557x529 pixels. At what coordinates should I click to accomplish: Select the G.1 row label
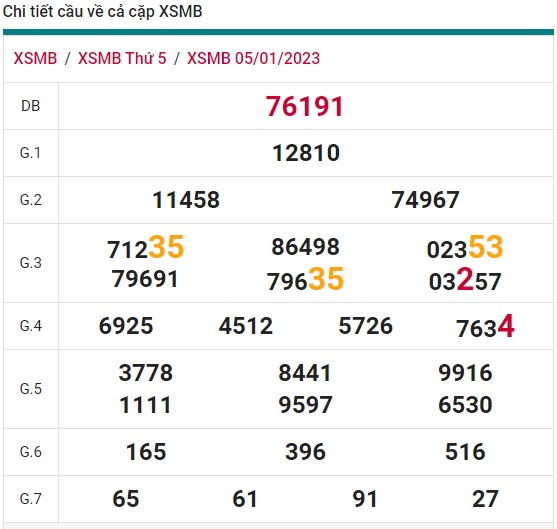tap(31, 153)
